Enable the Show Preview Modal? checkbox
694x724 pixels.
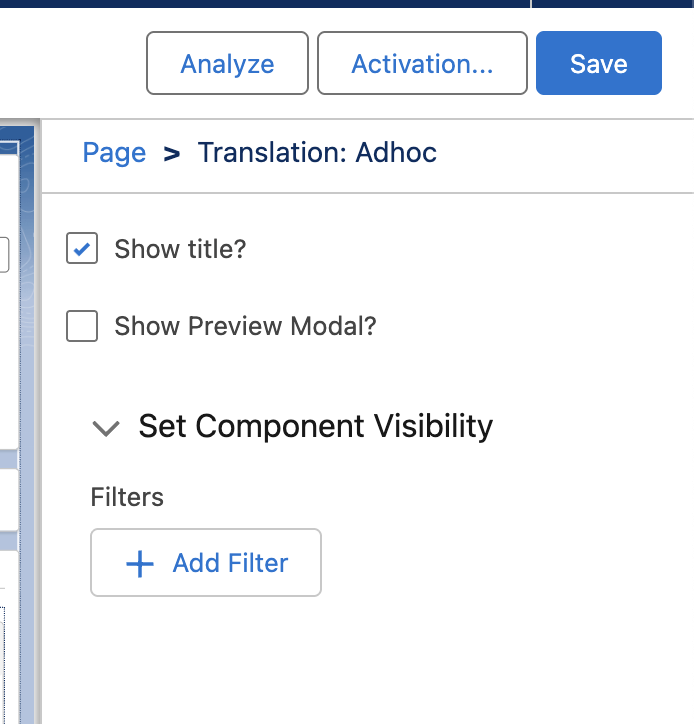pos(82,326)
